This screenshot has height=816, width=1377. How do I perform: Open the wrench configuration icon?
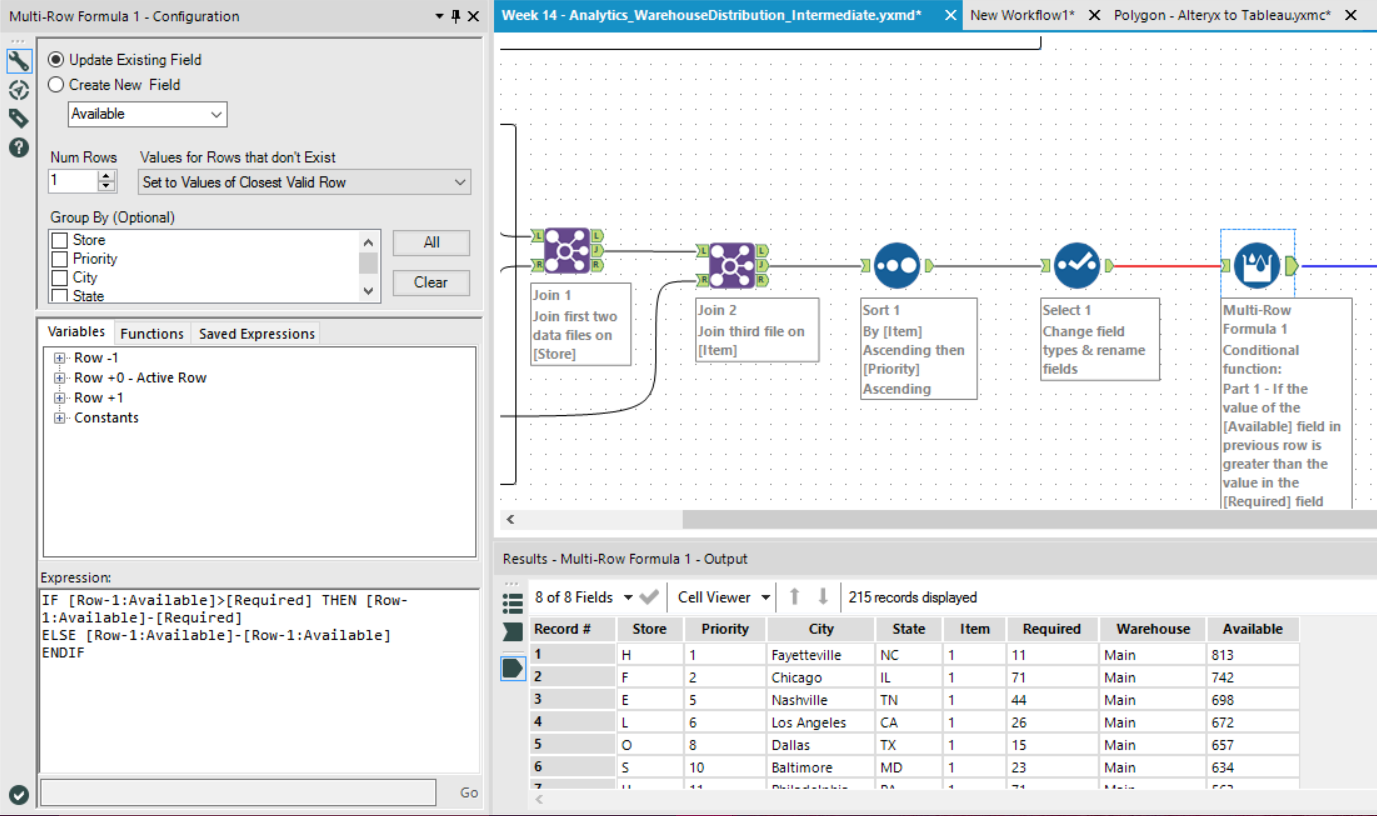pos(19,62)
